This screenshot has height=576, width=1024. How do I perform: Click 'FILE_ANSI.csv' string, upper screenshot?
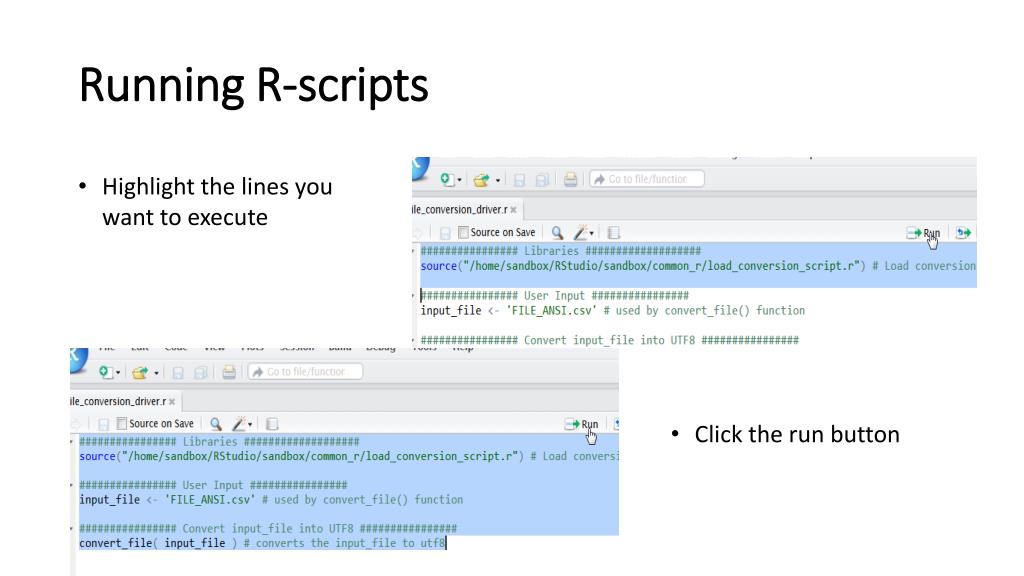coord(551,311)
